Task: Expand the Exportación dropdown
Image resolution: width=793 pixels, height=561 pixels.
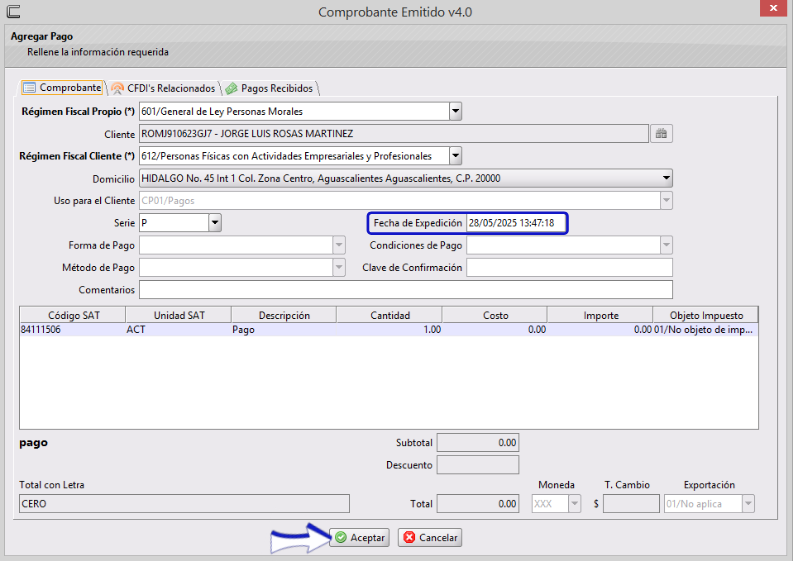Action: point(748,504)
